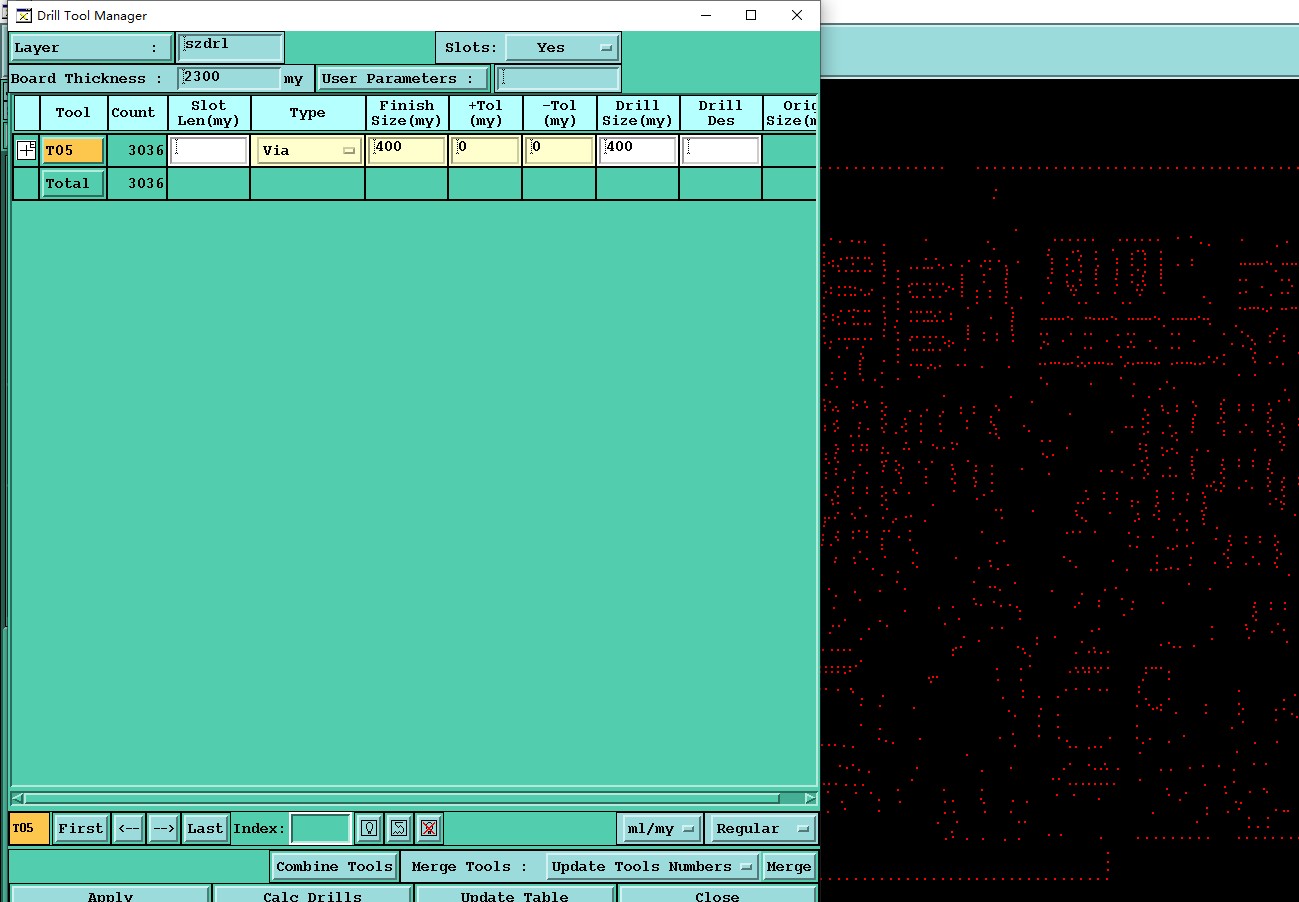
Task: Click the Merge button
Action: [789, 866]
